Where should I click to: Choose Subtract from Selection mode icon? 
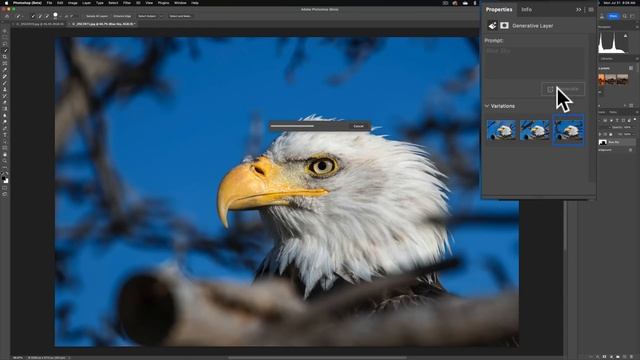tap(47, 16)
